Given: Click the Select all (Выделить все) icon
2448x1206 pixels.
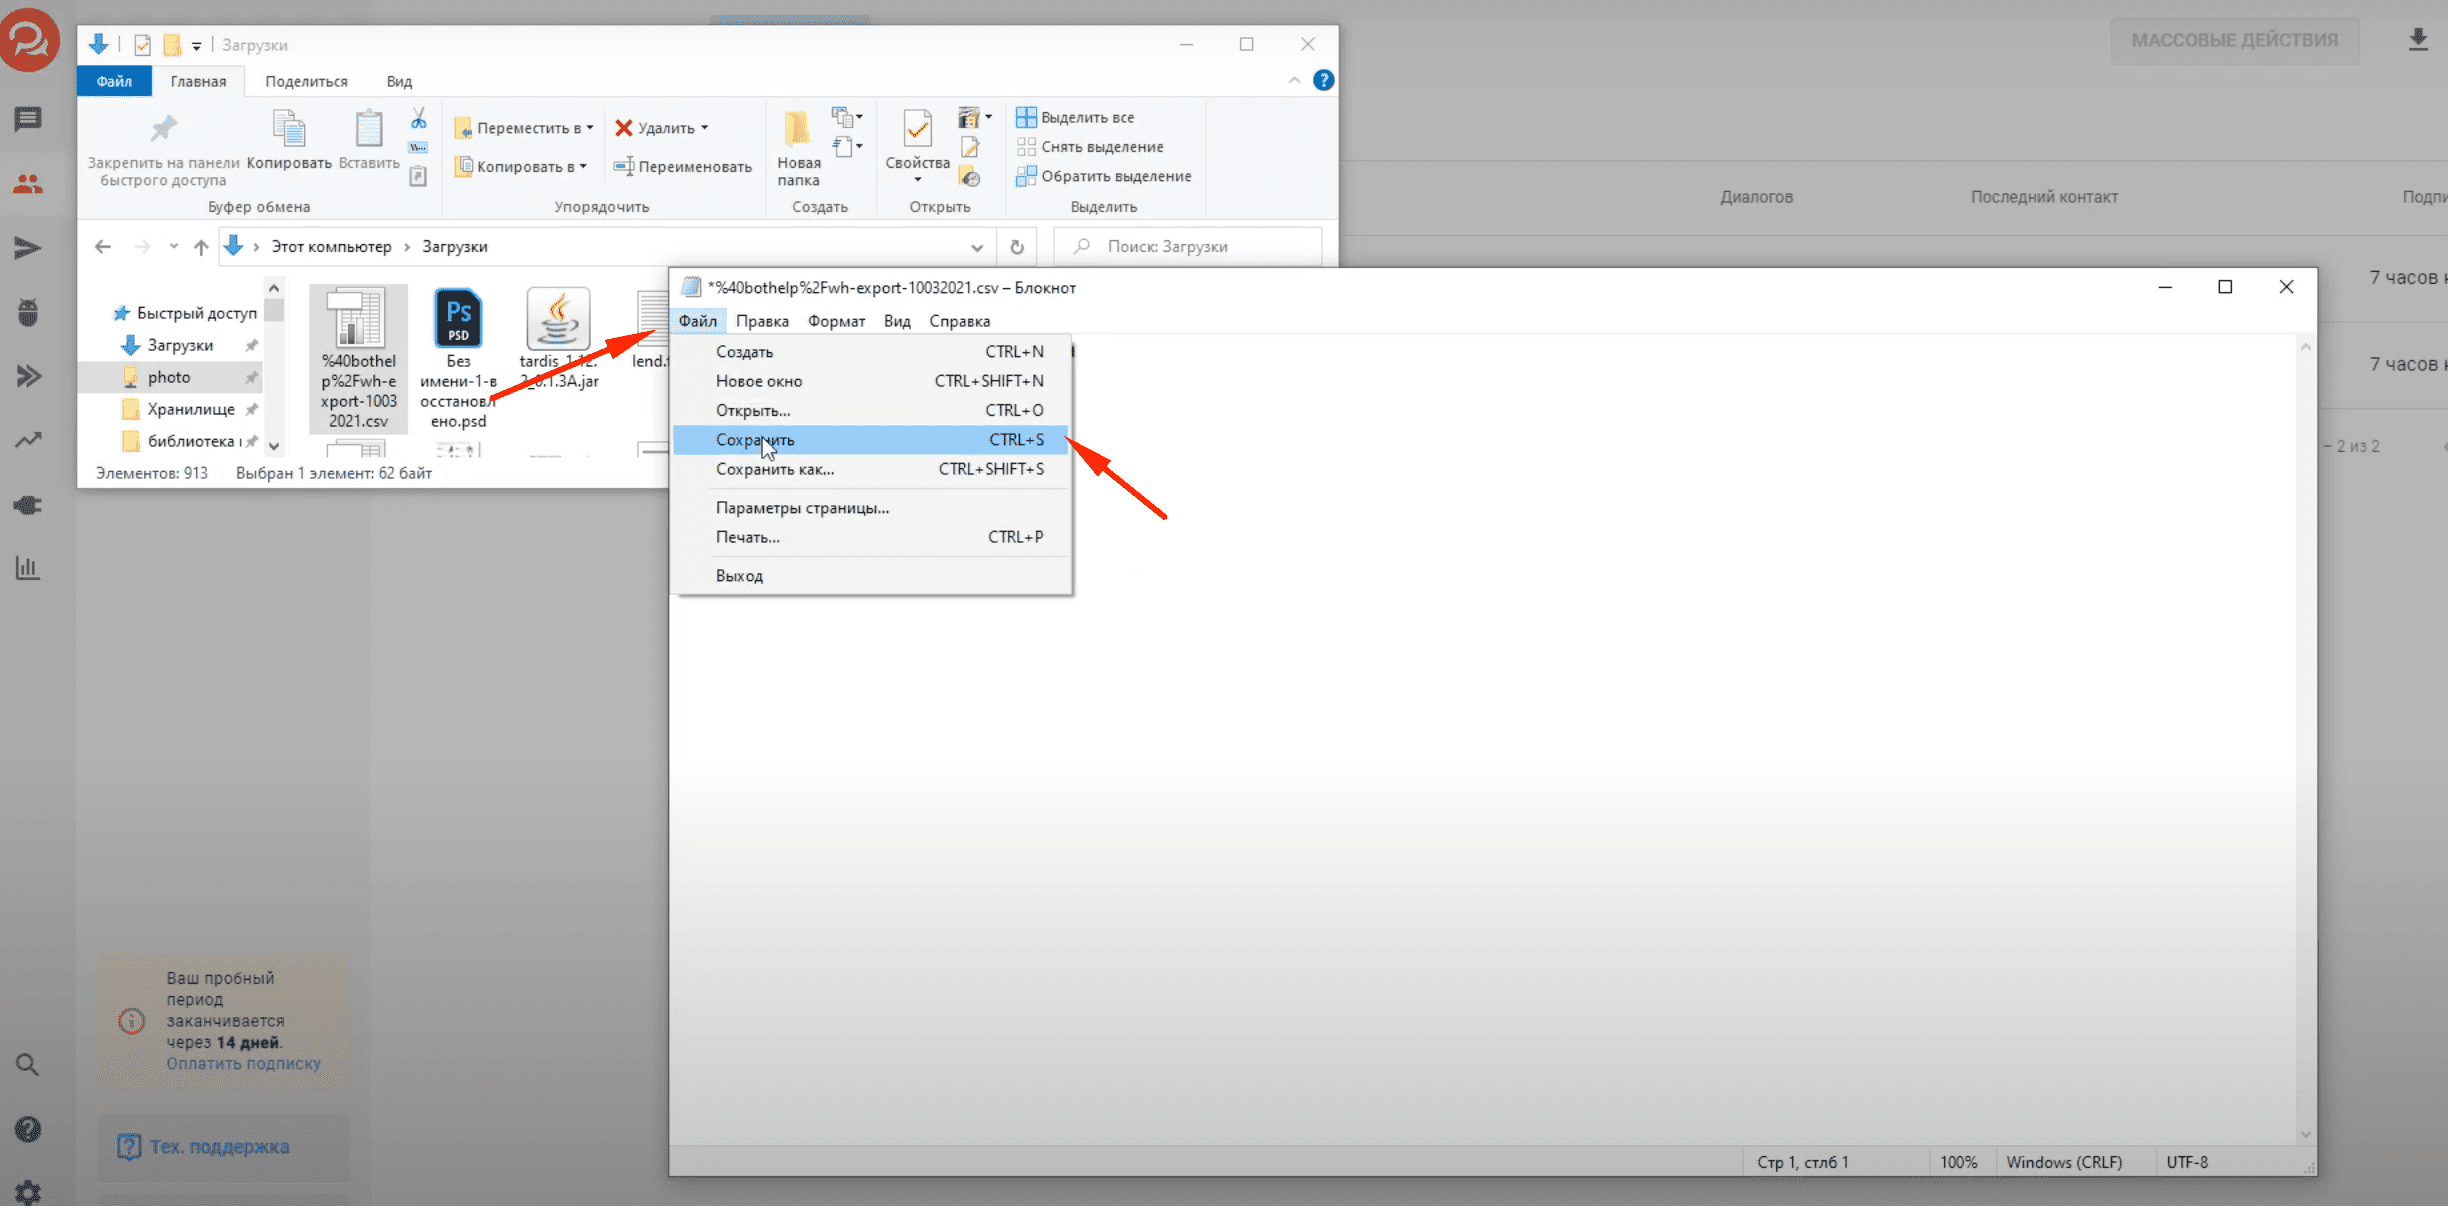Looking at the screenshot, I should point(1026,117).
